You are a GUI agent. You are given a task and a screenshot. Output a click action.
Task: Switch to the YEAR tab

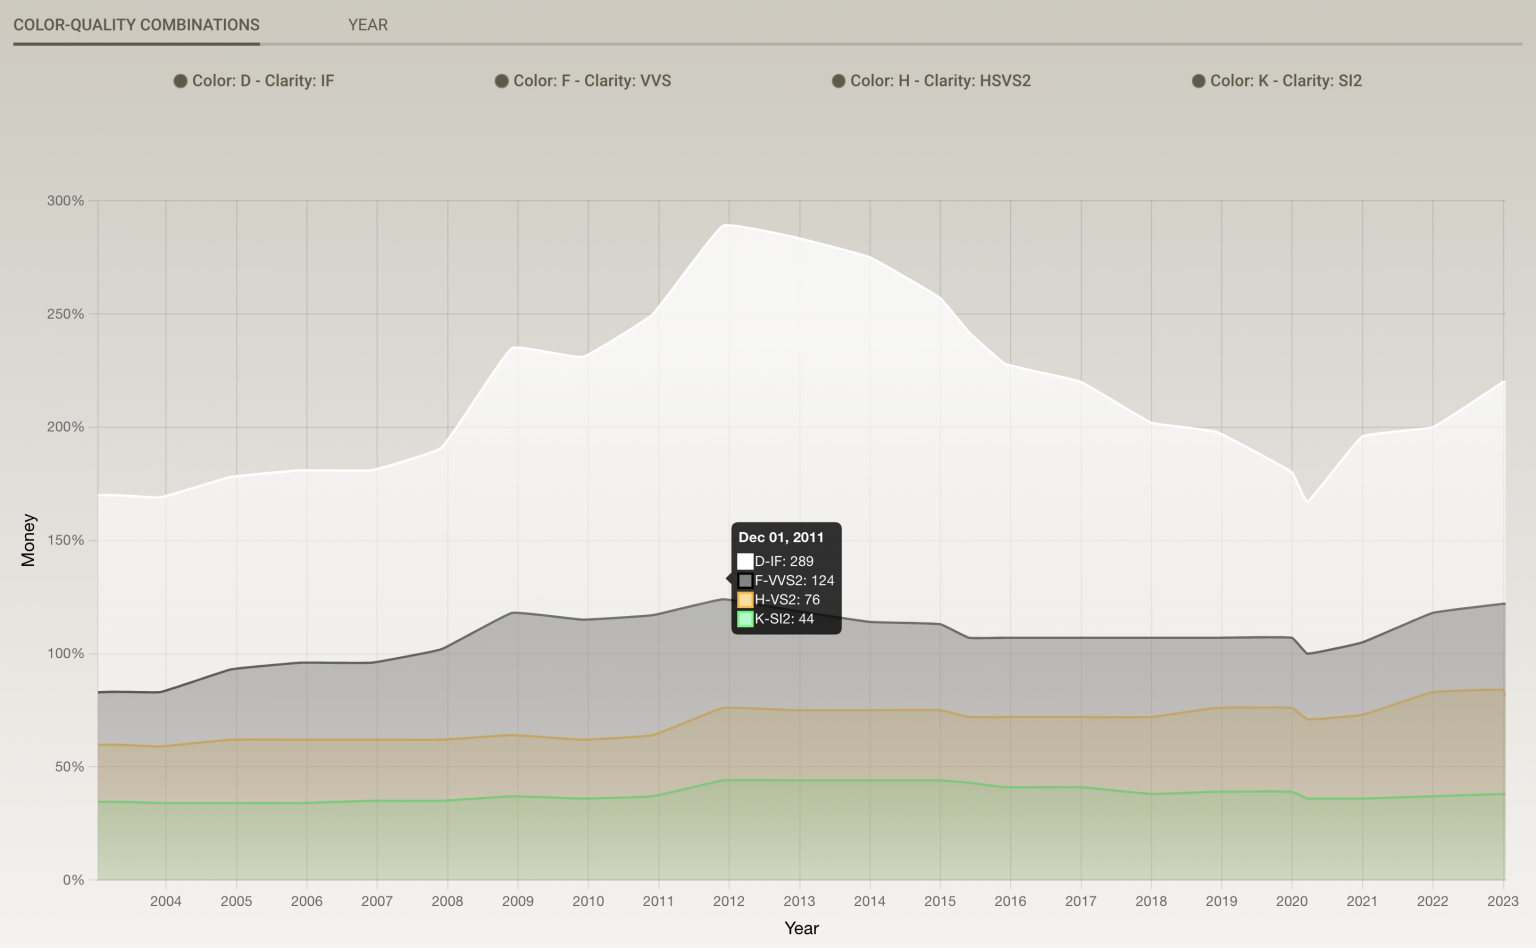(367, 25)
